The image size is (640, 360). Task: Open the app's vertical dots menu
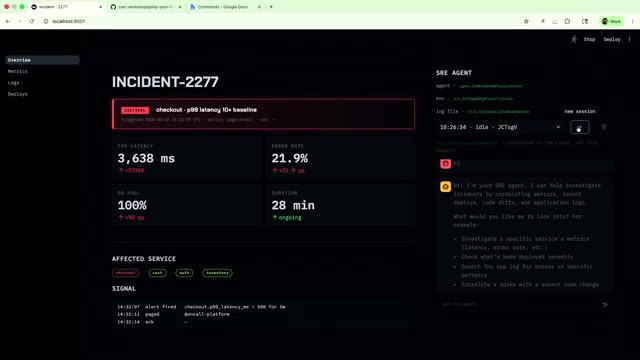click(x=629, y=39)
